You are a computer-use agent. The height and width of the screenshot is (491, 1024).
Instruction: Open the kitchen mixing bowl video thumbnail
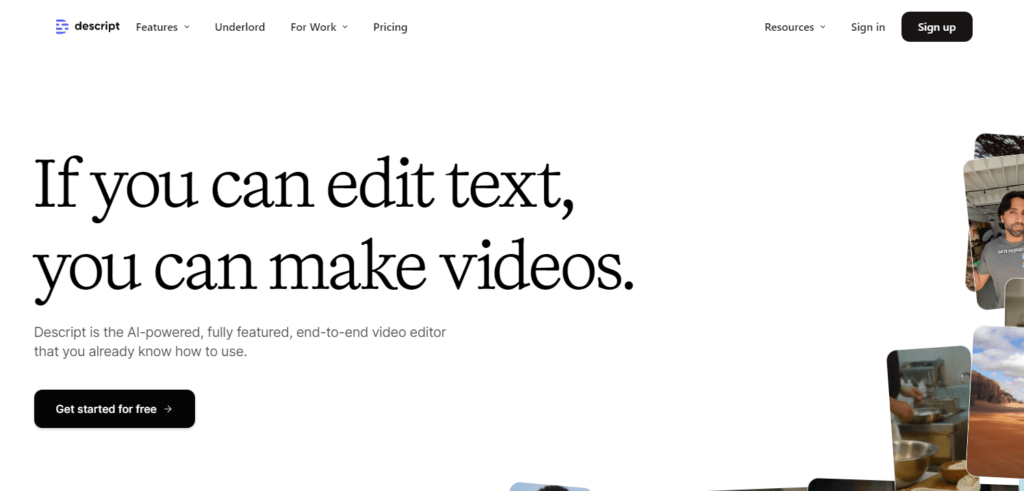(928, 410)
